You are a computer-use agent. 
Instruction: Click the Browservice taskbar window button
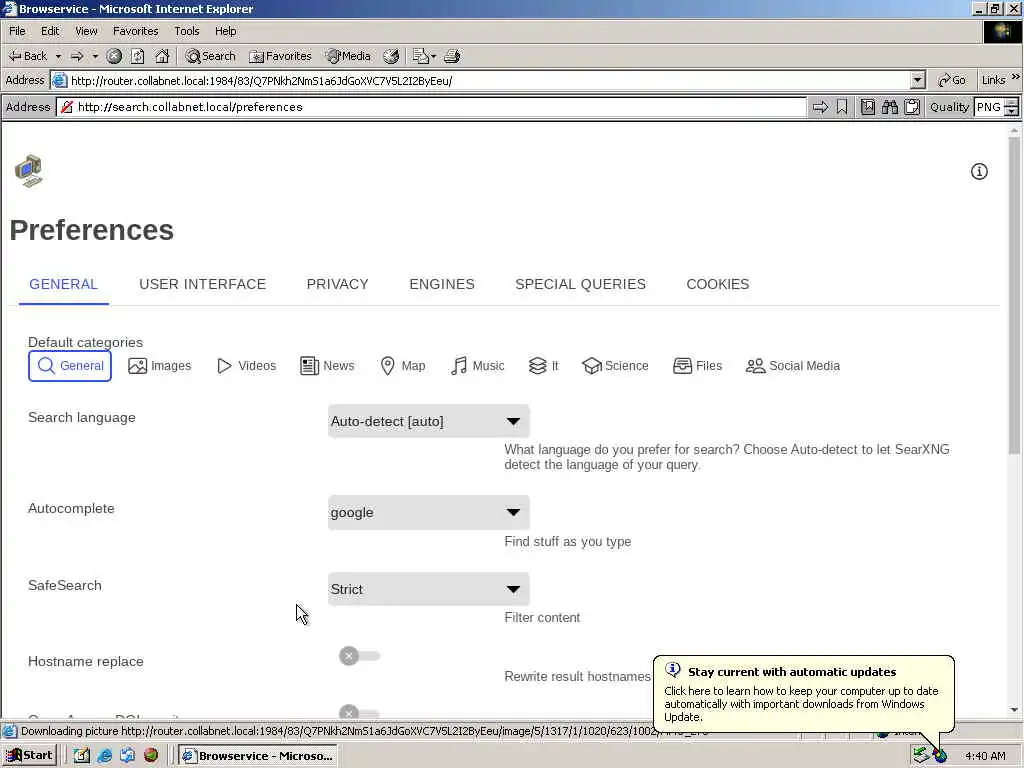point(258,756)
